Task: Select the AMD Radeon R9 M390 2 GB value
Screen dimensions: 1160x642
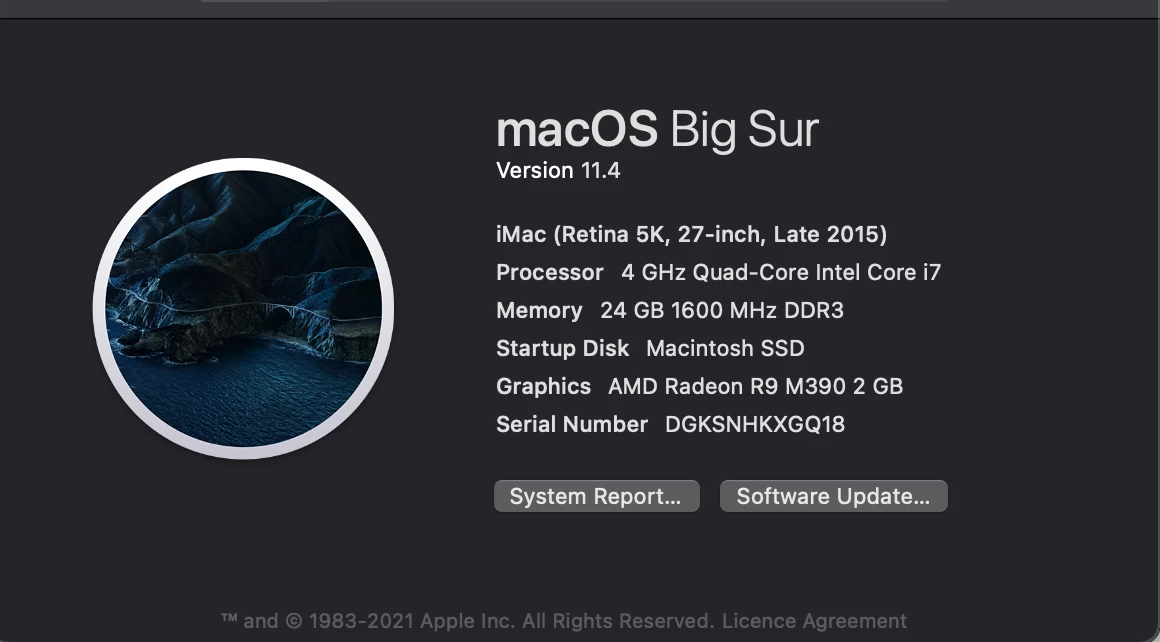Action: click(x=755, y=386)
